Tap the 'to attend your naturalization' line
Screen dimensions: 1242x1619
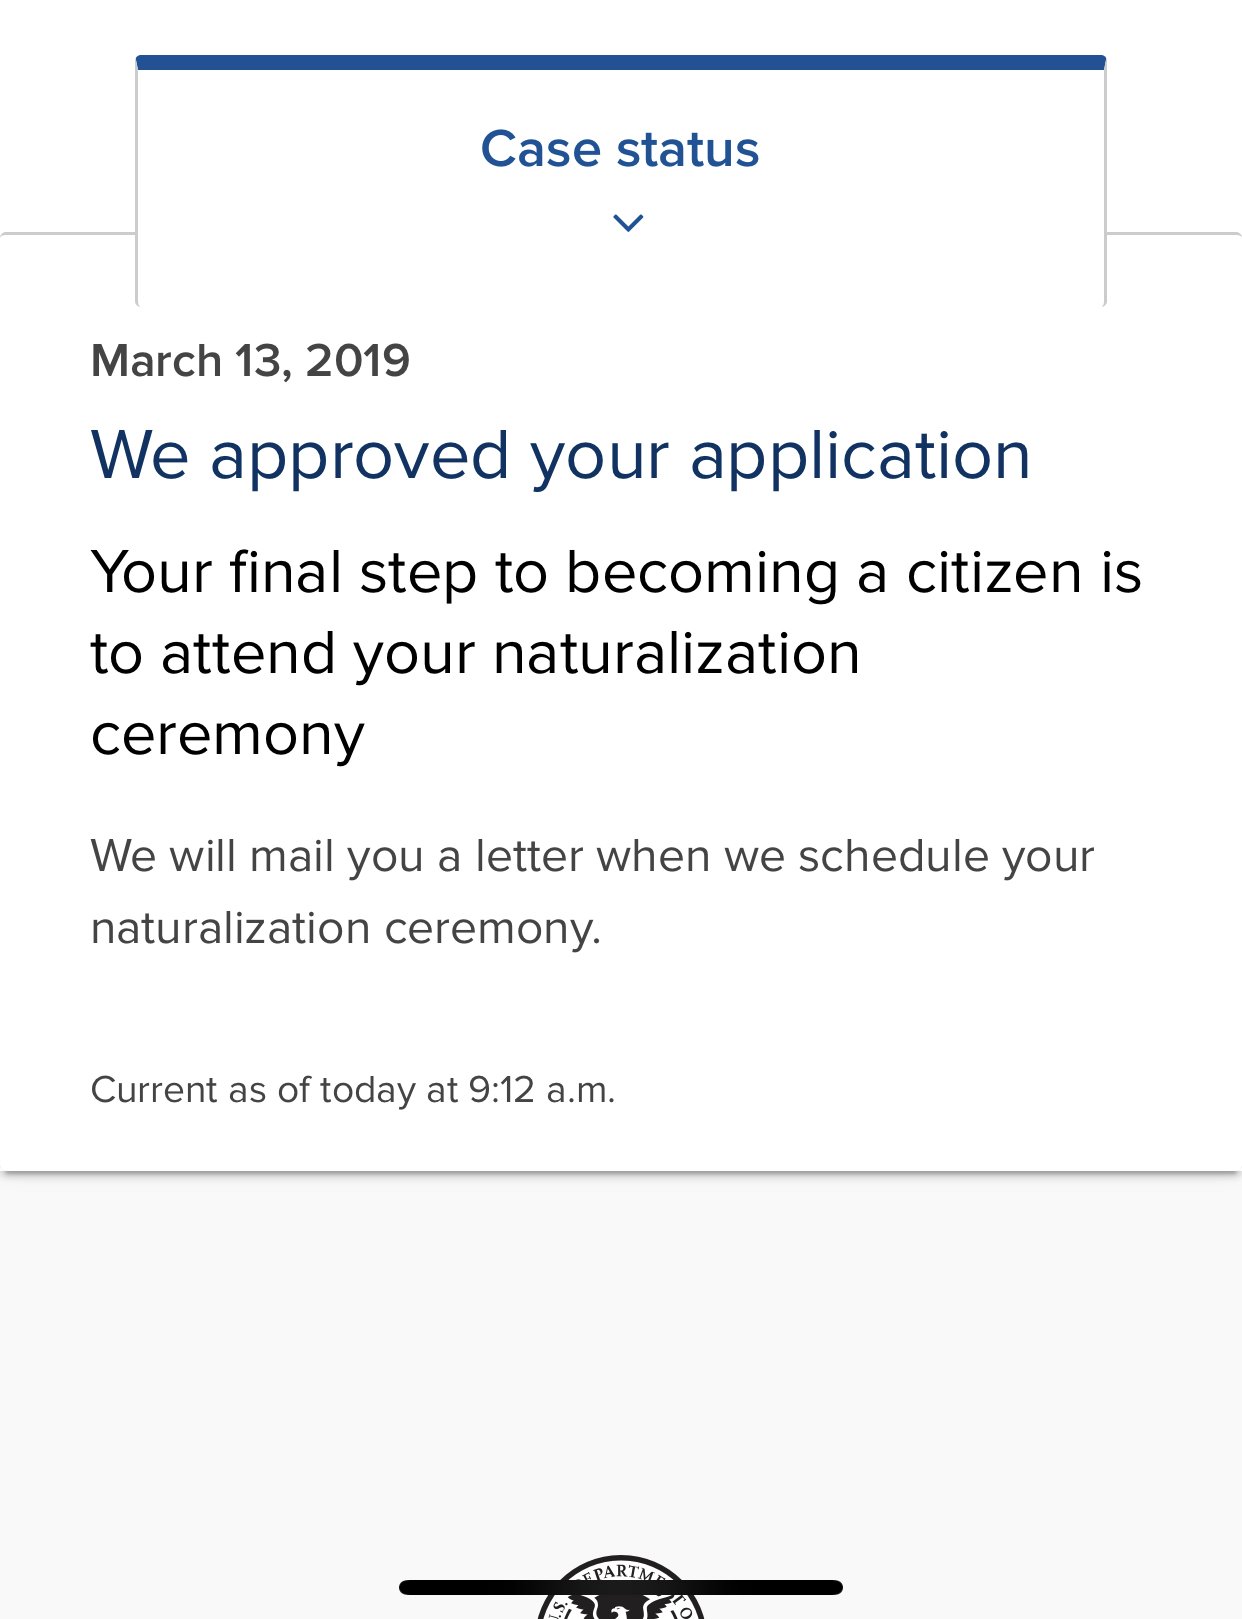click(476, 655)
